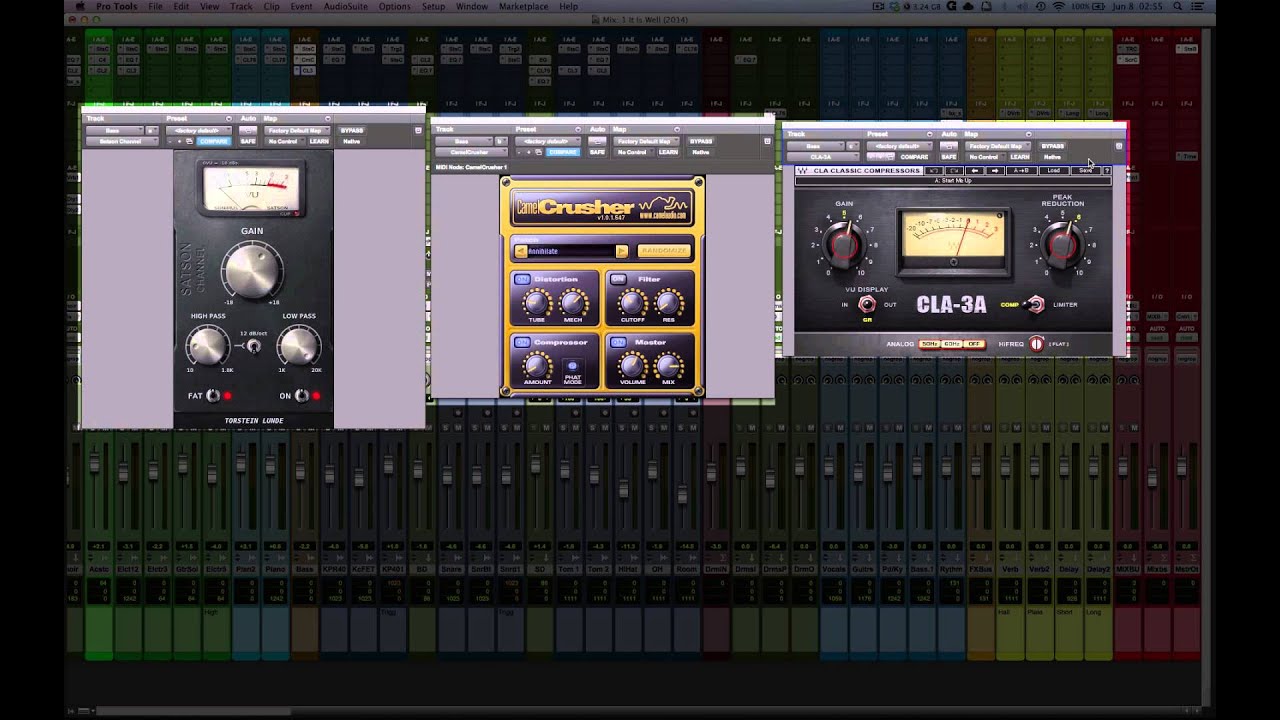Image resolution: width=1280 pixels, height=720 pixels.
Task: Click CamelCrusher master VOLUME knob
Action: pos(632,365)
